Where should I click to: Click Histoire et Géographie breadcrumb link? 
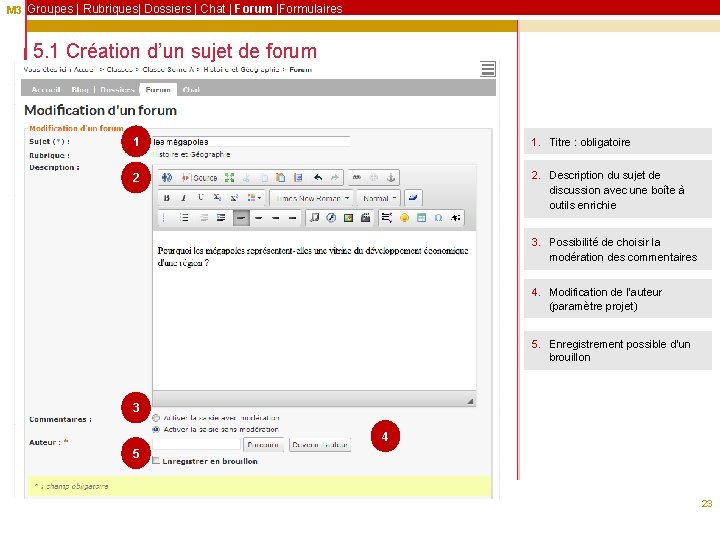pyautogui.click(x=242, y=69)
